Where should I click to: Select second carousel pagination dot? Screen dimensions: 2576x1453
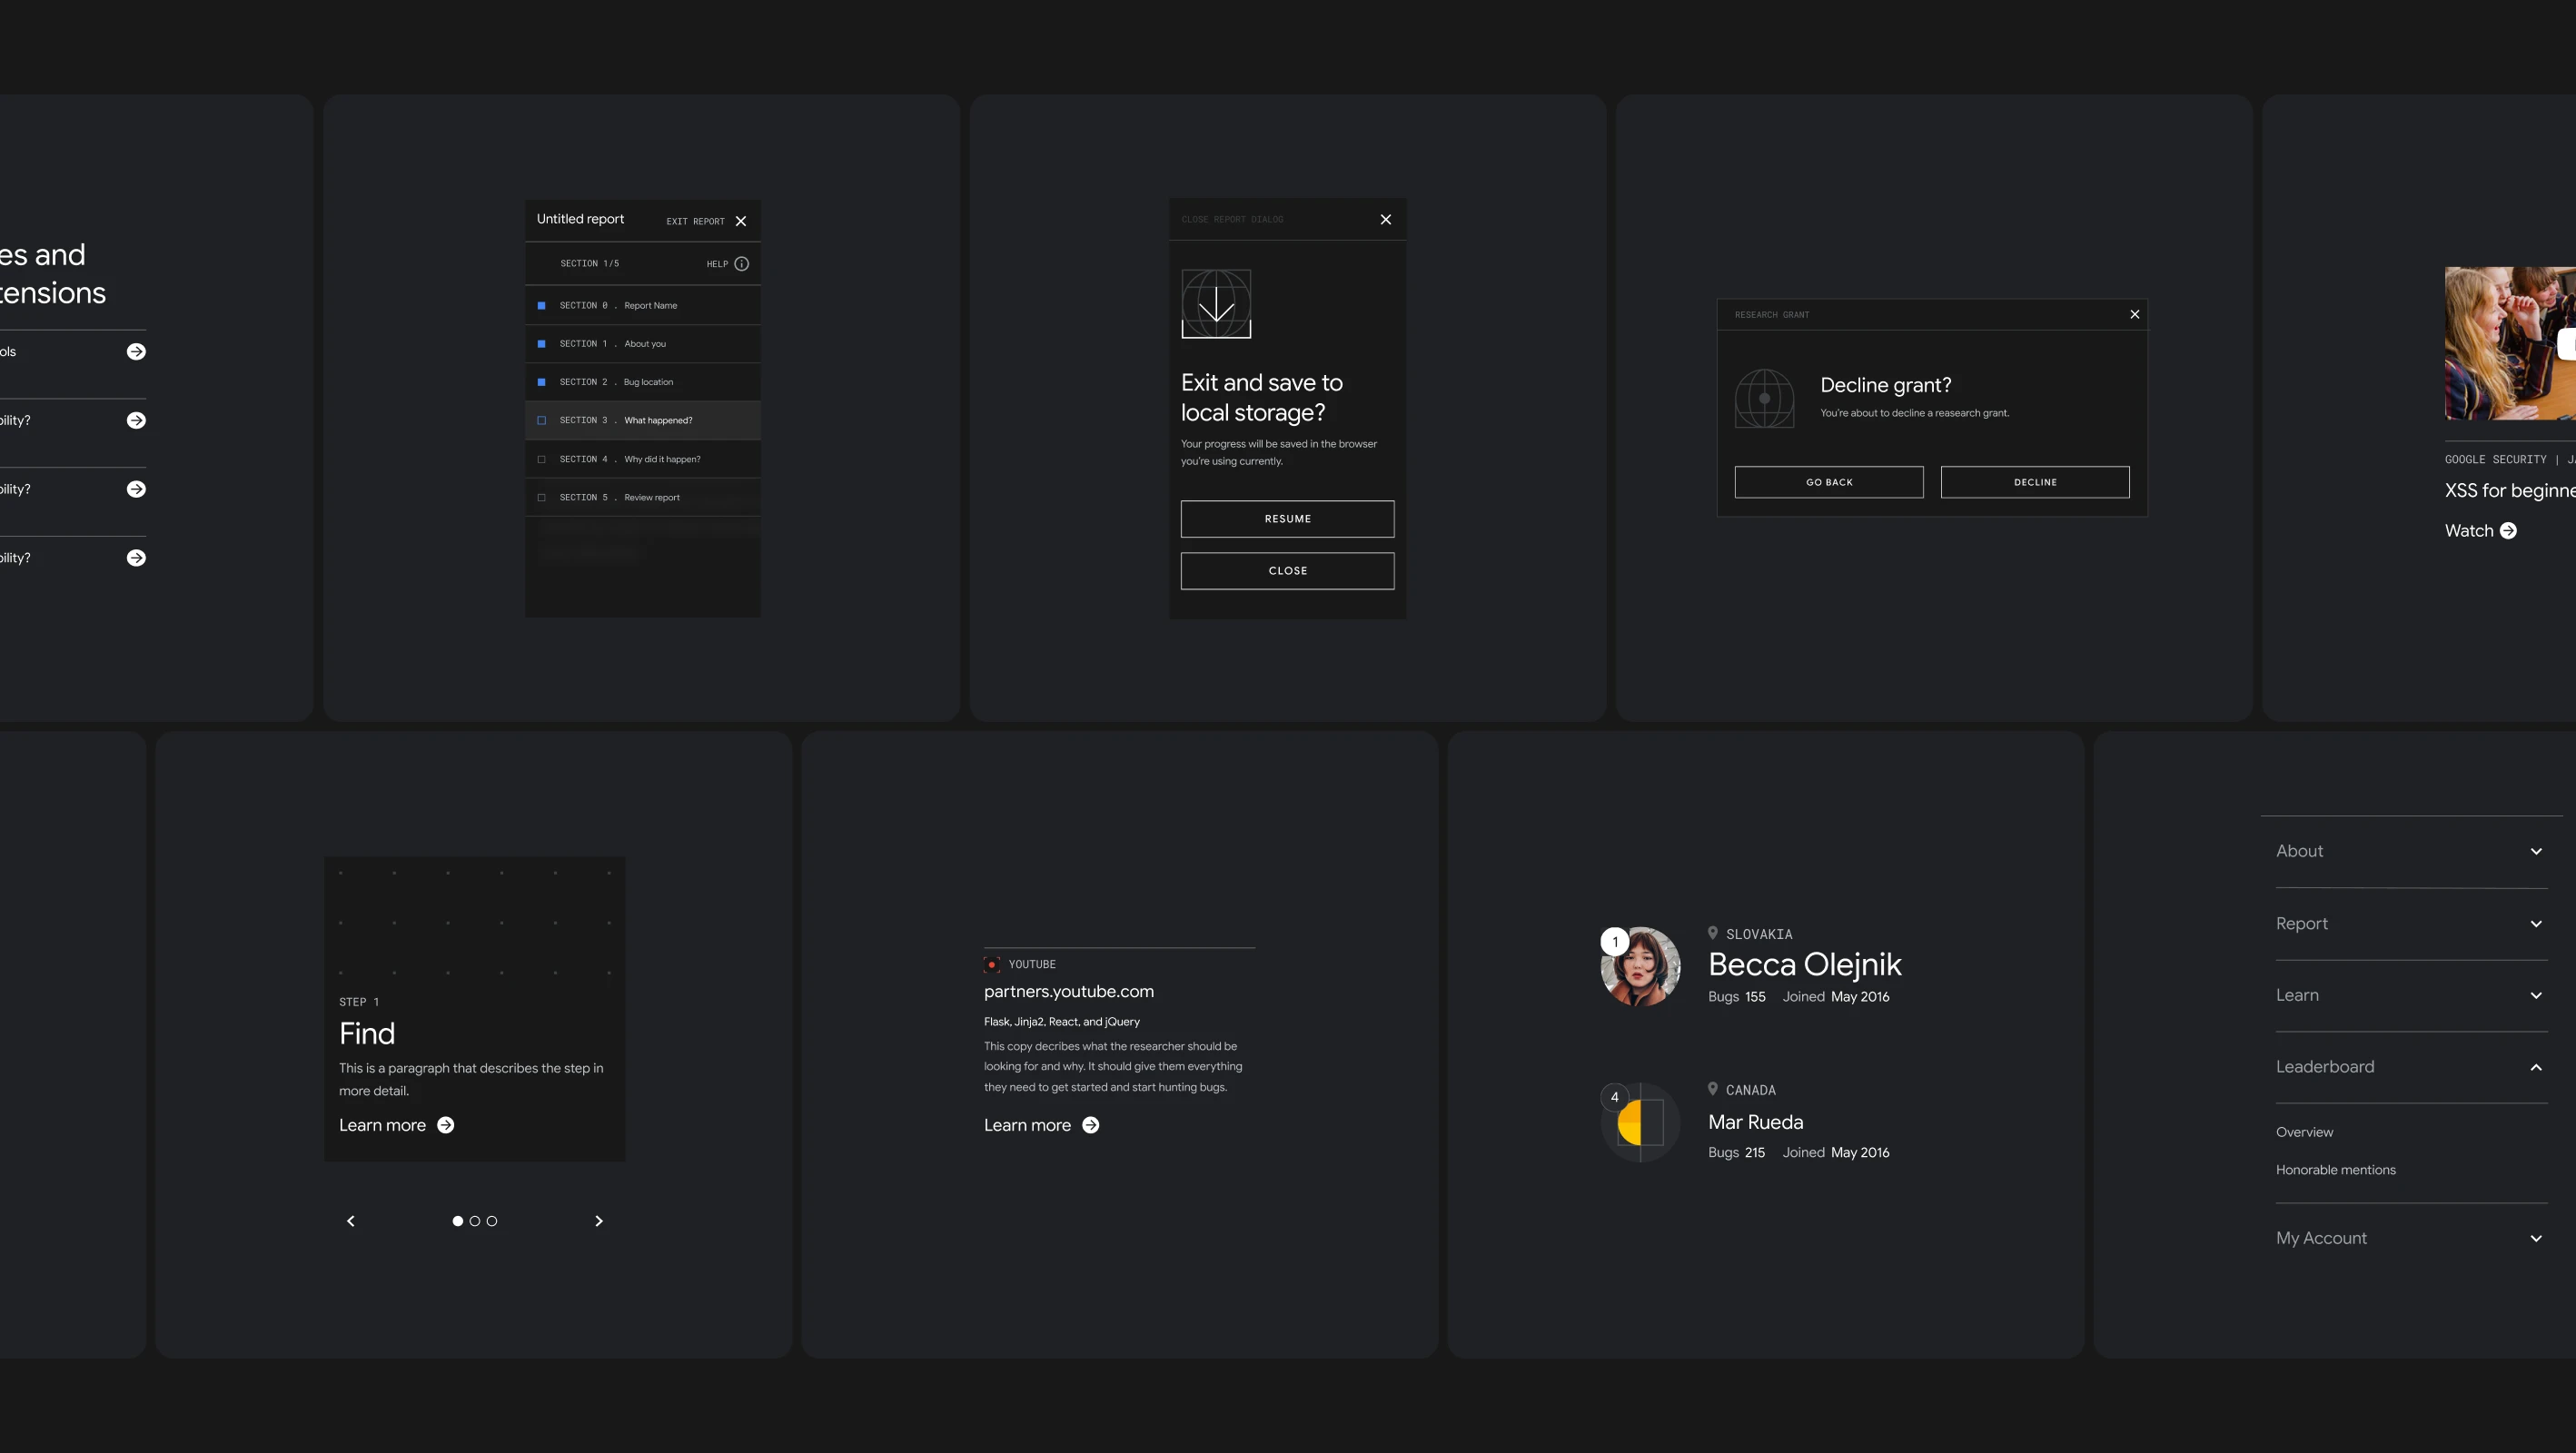coord(475,1221)
